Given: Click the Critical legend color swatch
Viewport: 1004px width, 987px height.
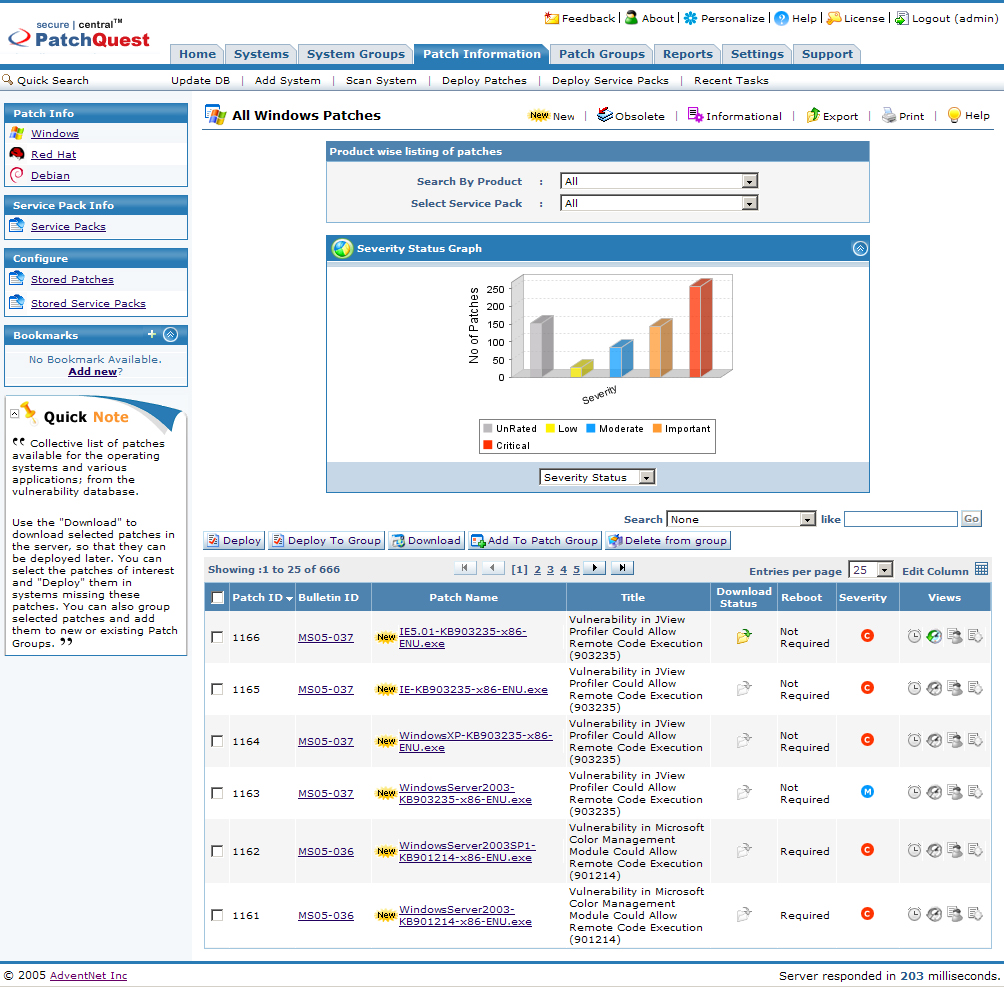Looking at the screenshot, I should coord(488,445).
